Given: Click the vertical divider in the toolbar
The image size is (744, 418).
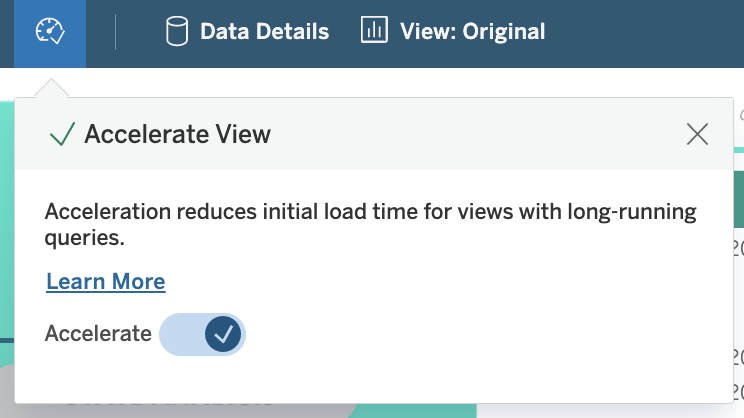Looking at the screenshot, I should click(116, 32).
